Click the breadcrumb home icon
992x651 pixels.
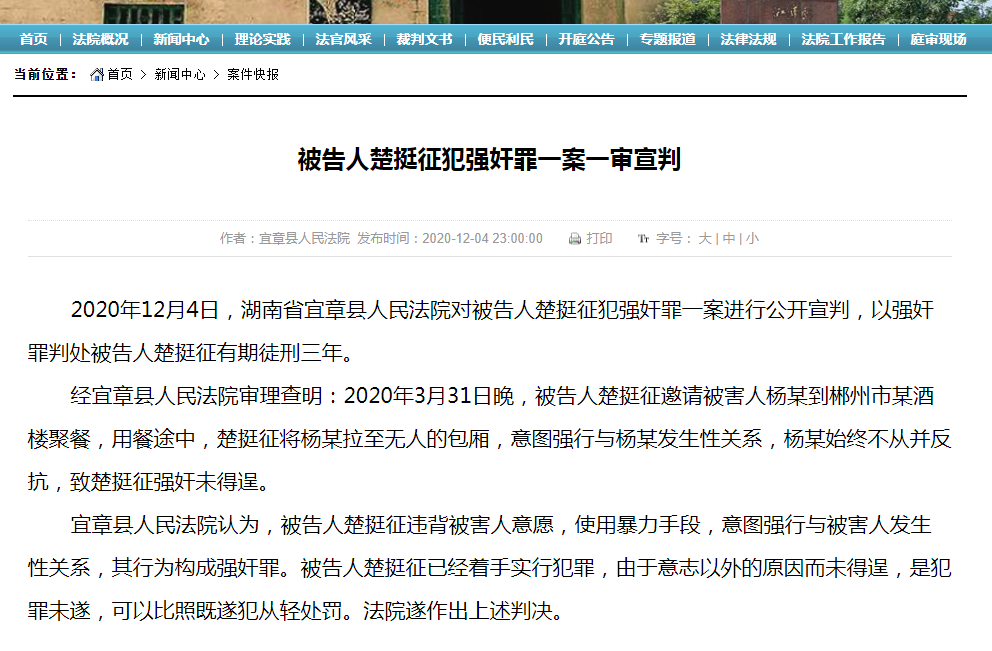pyautogui.click(x=97, y=75)
